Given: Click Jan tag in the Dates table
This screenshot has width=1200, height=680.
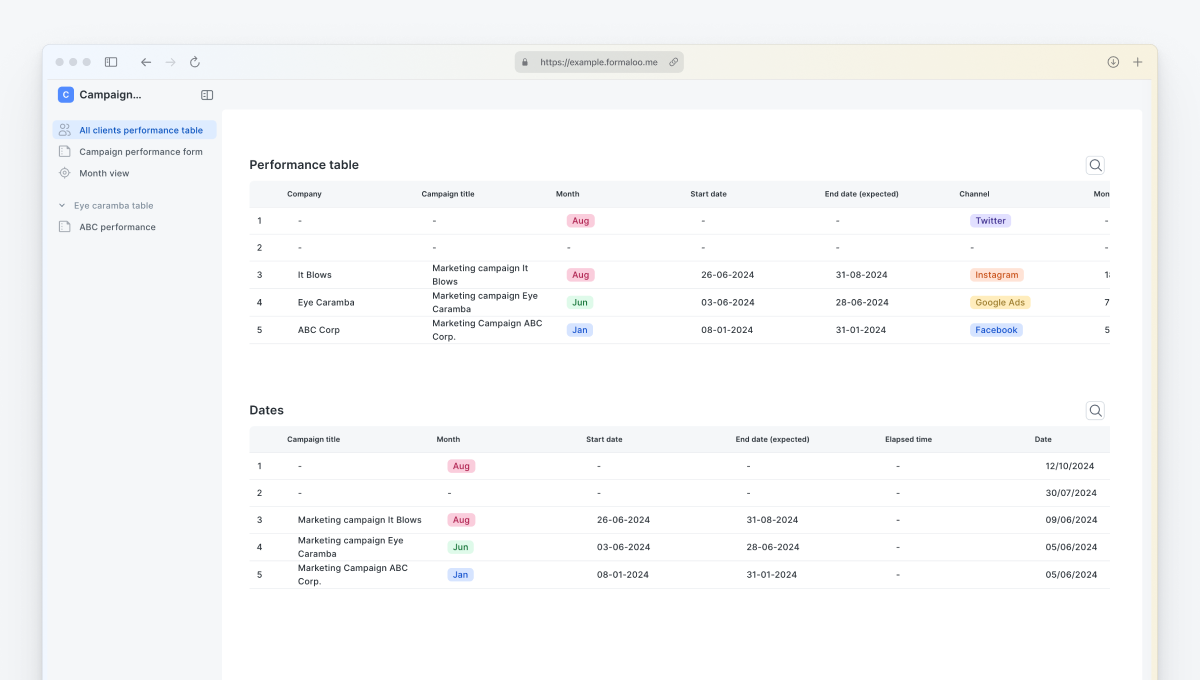Looking at the screenshot, I should [x=460, y=575].
